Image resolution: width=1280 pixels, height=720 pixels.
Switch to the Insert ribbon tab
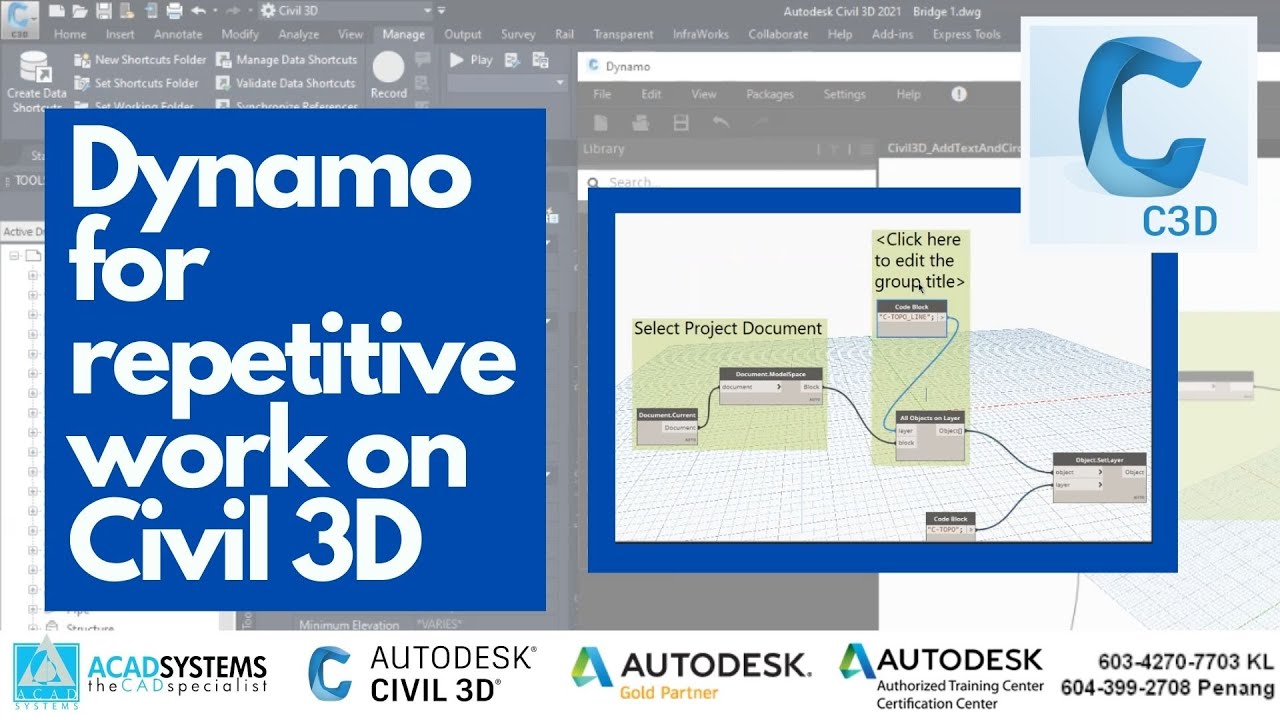(x=120, y=34)
